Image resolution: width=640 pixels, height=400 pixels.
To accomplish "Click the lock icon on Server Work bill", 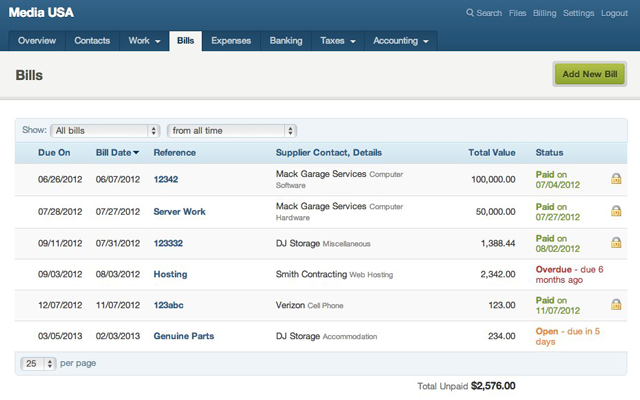I will pyautogui.click(x=616, y=211).
